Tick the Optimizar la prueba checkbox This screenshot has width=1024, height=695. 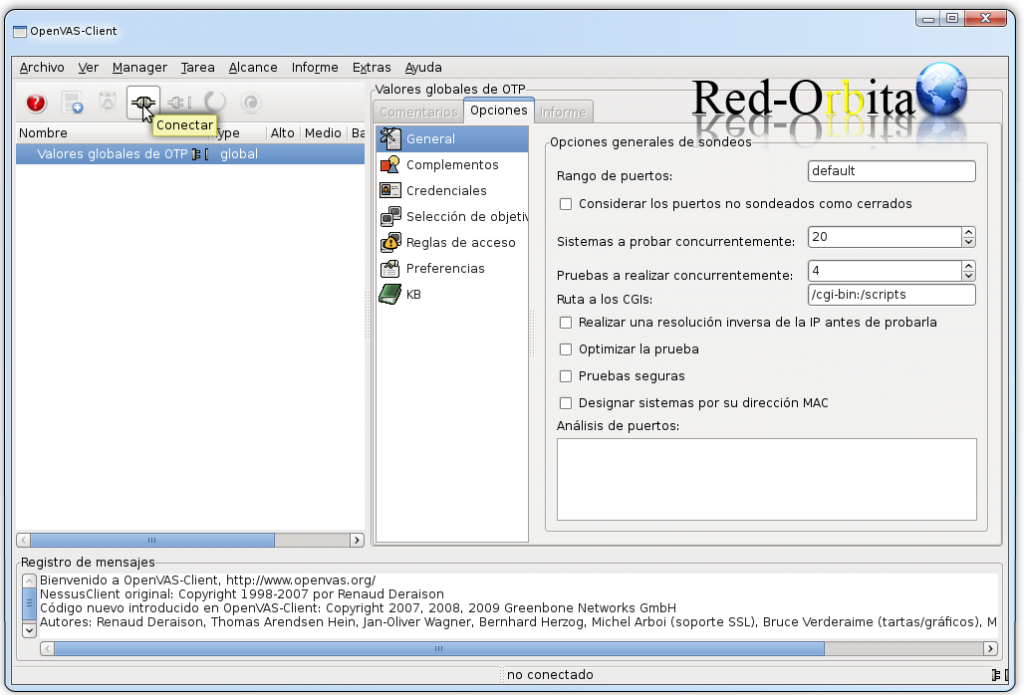pos(566,349)
